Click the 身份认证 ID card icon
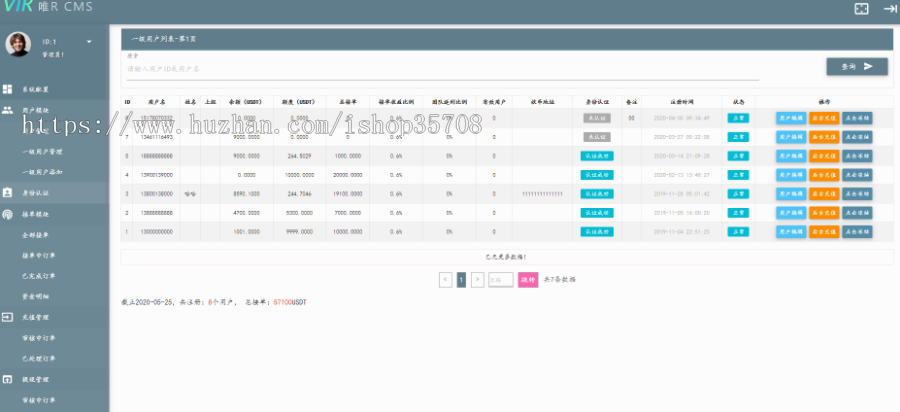The width and height of the screenshot is (900, 412). (x=8, y=191)
